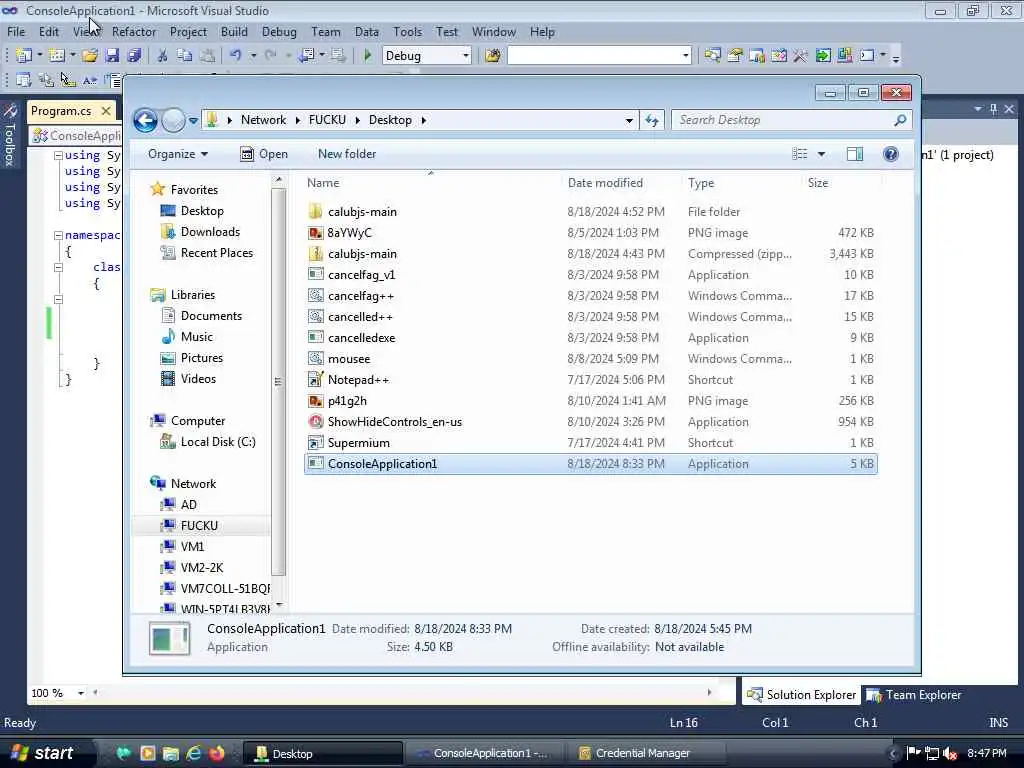Image resolution: width=1024 pixels, height=768 pixels.
Task: Launch Internet Explorer from quick launch
Action: pyautogui.click(x=194, y=753)
